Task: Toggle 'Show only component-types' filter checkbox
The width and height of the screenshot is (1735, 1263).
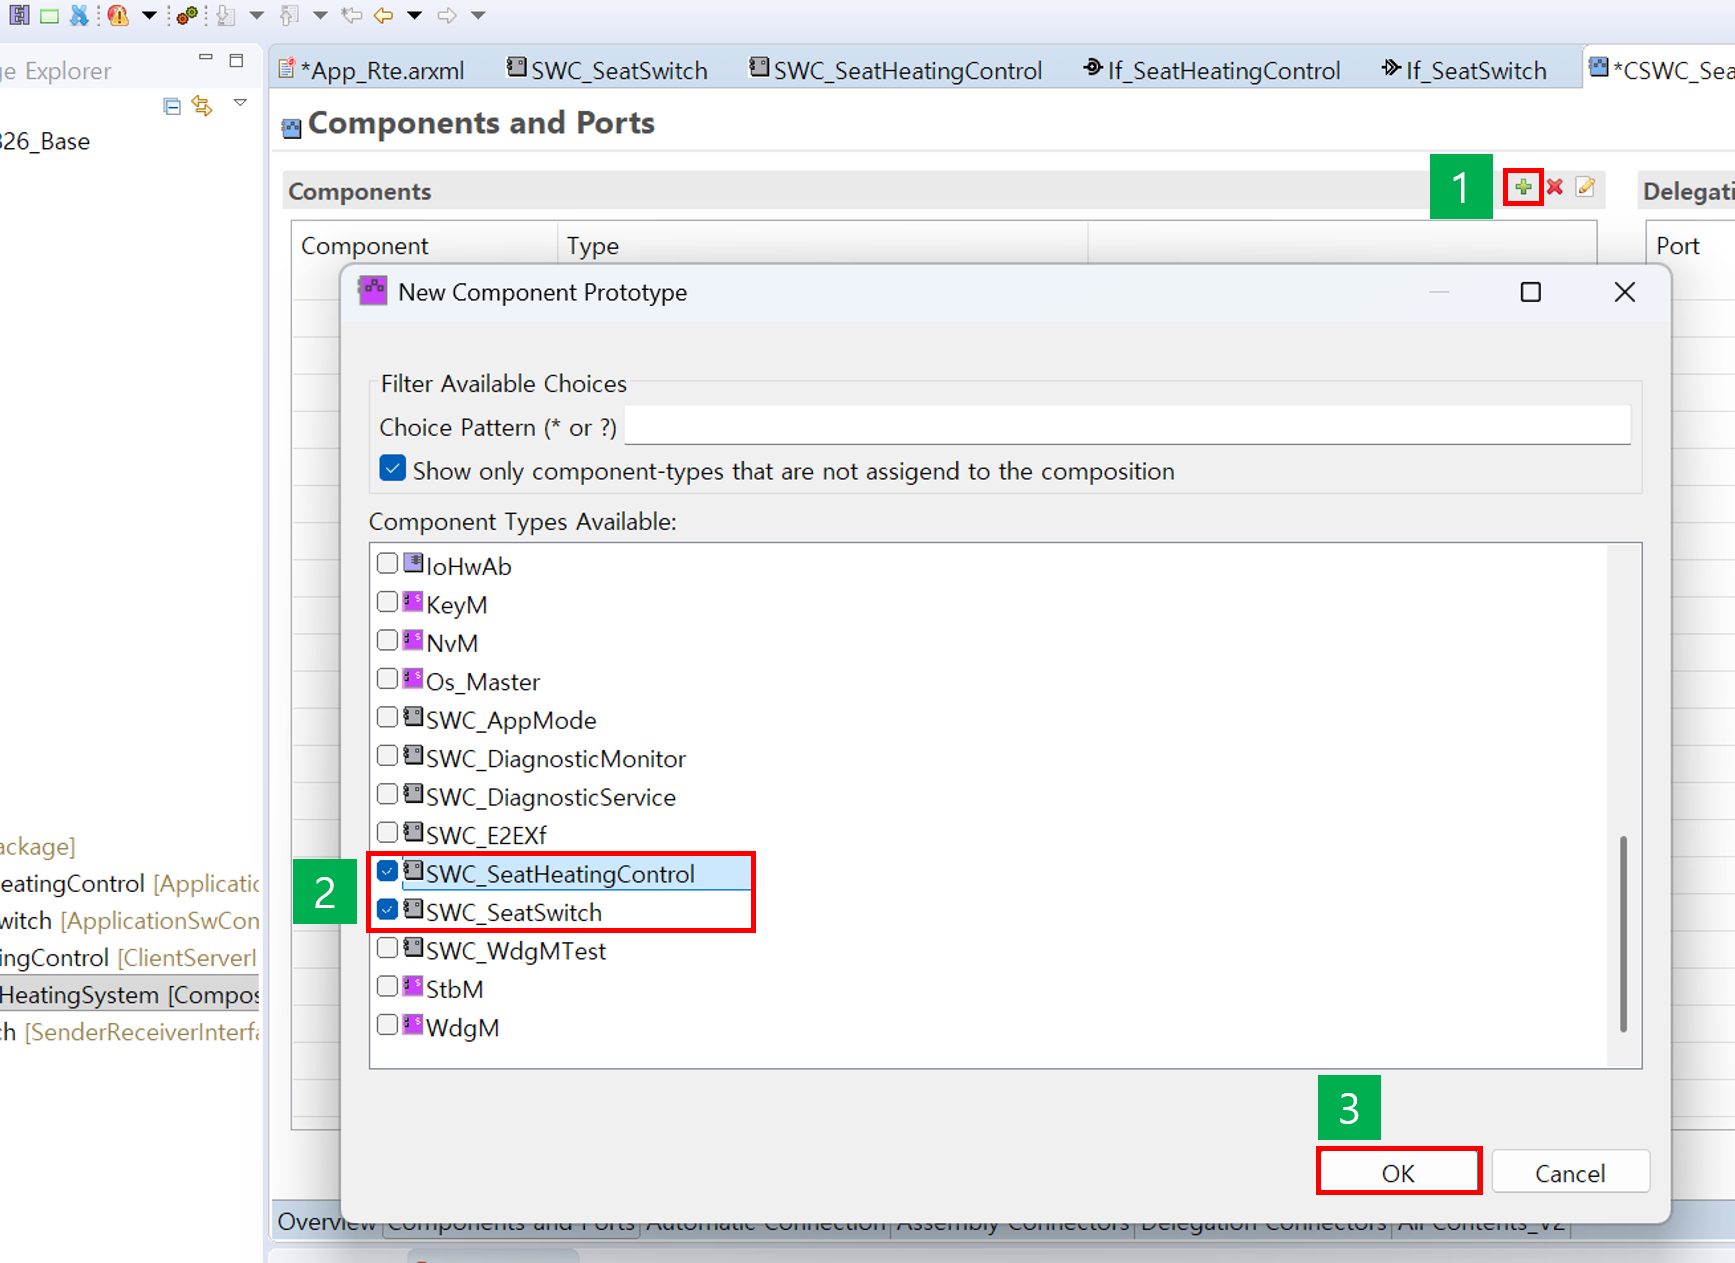Action: click(393, 469)
